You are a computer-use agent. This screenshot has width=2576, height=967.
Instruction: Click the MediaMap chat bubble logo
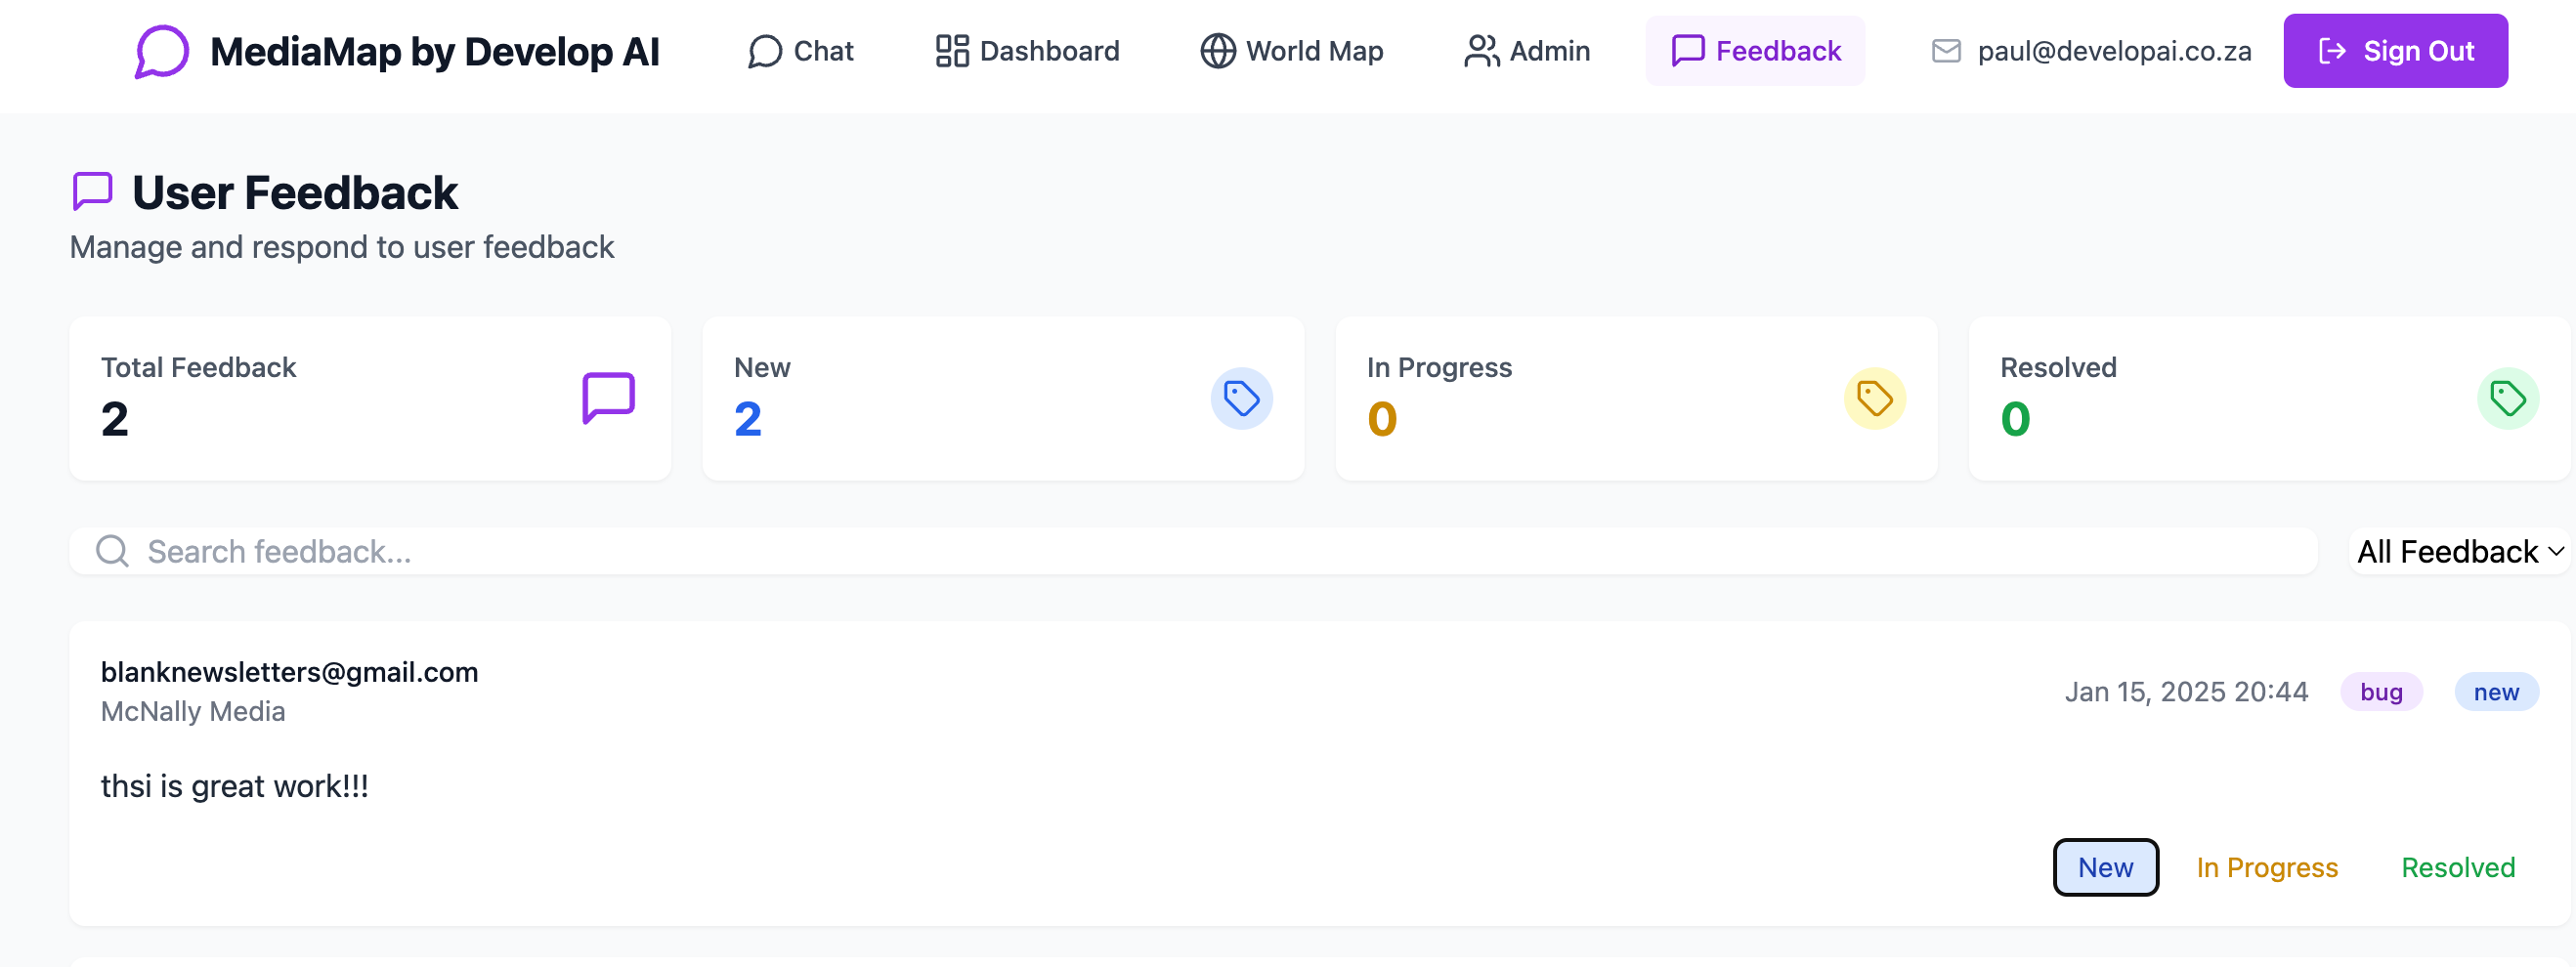point(161,51)
